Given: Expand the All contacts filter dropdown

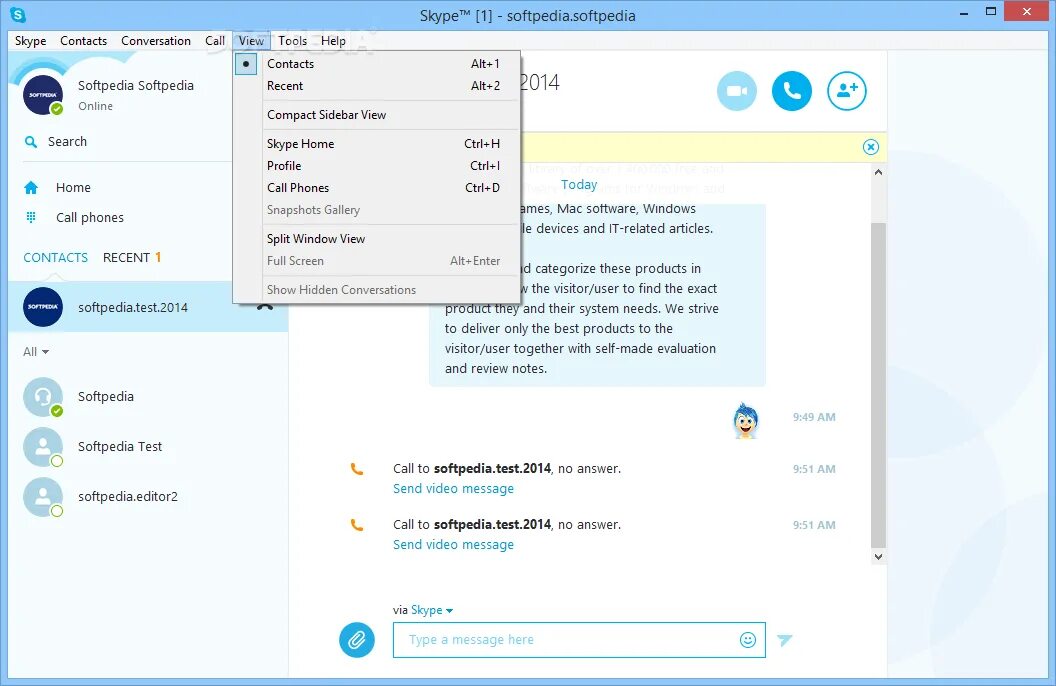Looking at the screenshot, I should point(36,351).
